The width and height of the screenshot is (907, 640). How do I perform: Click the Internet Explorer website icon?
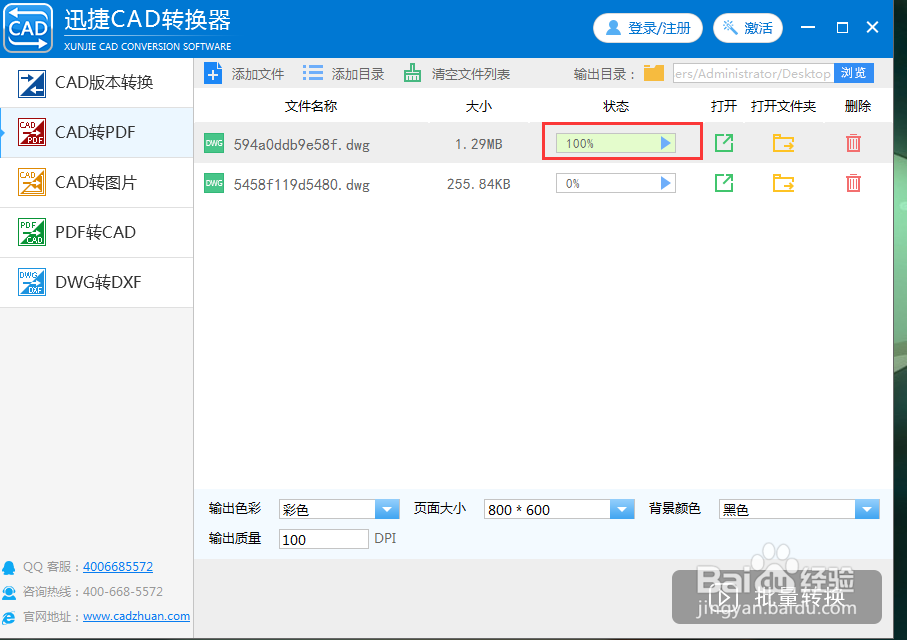tap(9, 617)
